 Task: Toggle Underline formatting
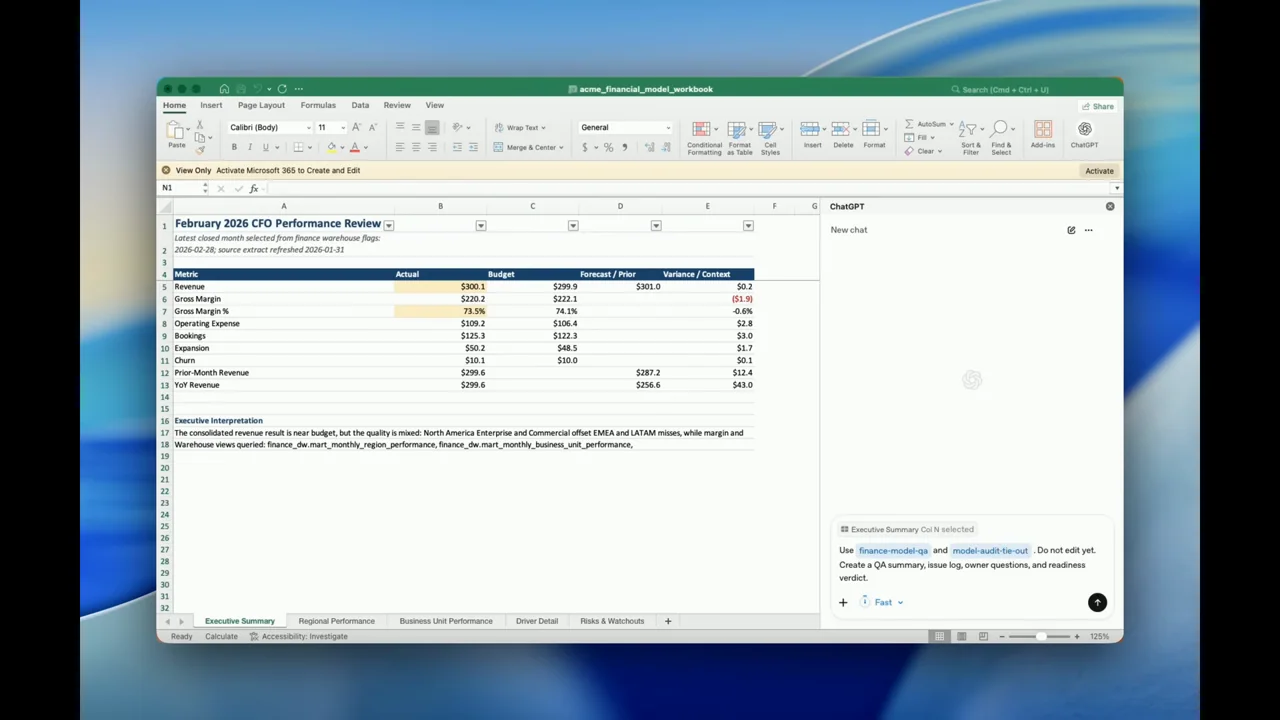pyautogui.click(x=265, y=147)
